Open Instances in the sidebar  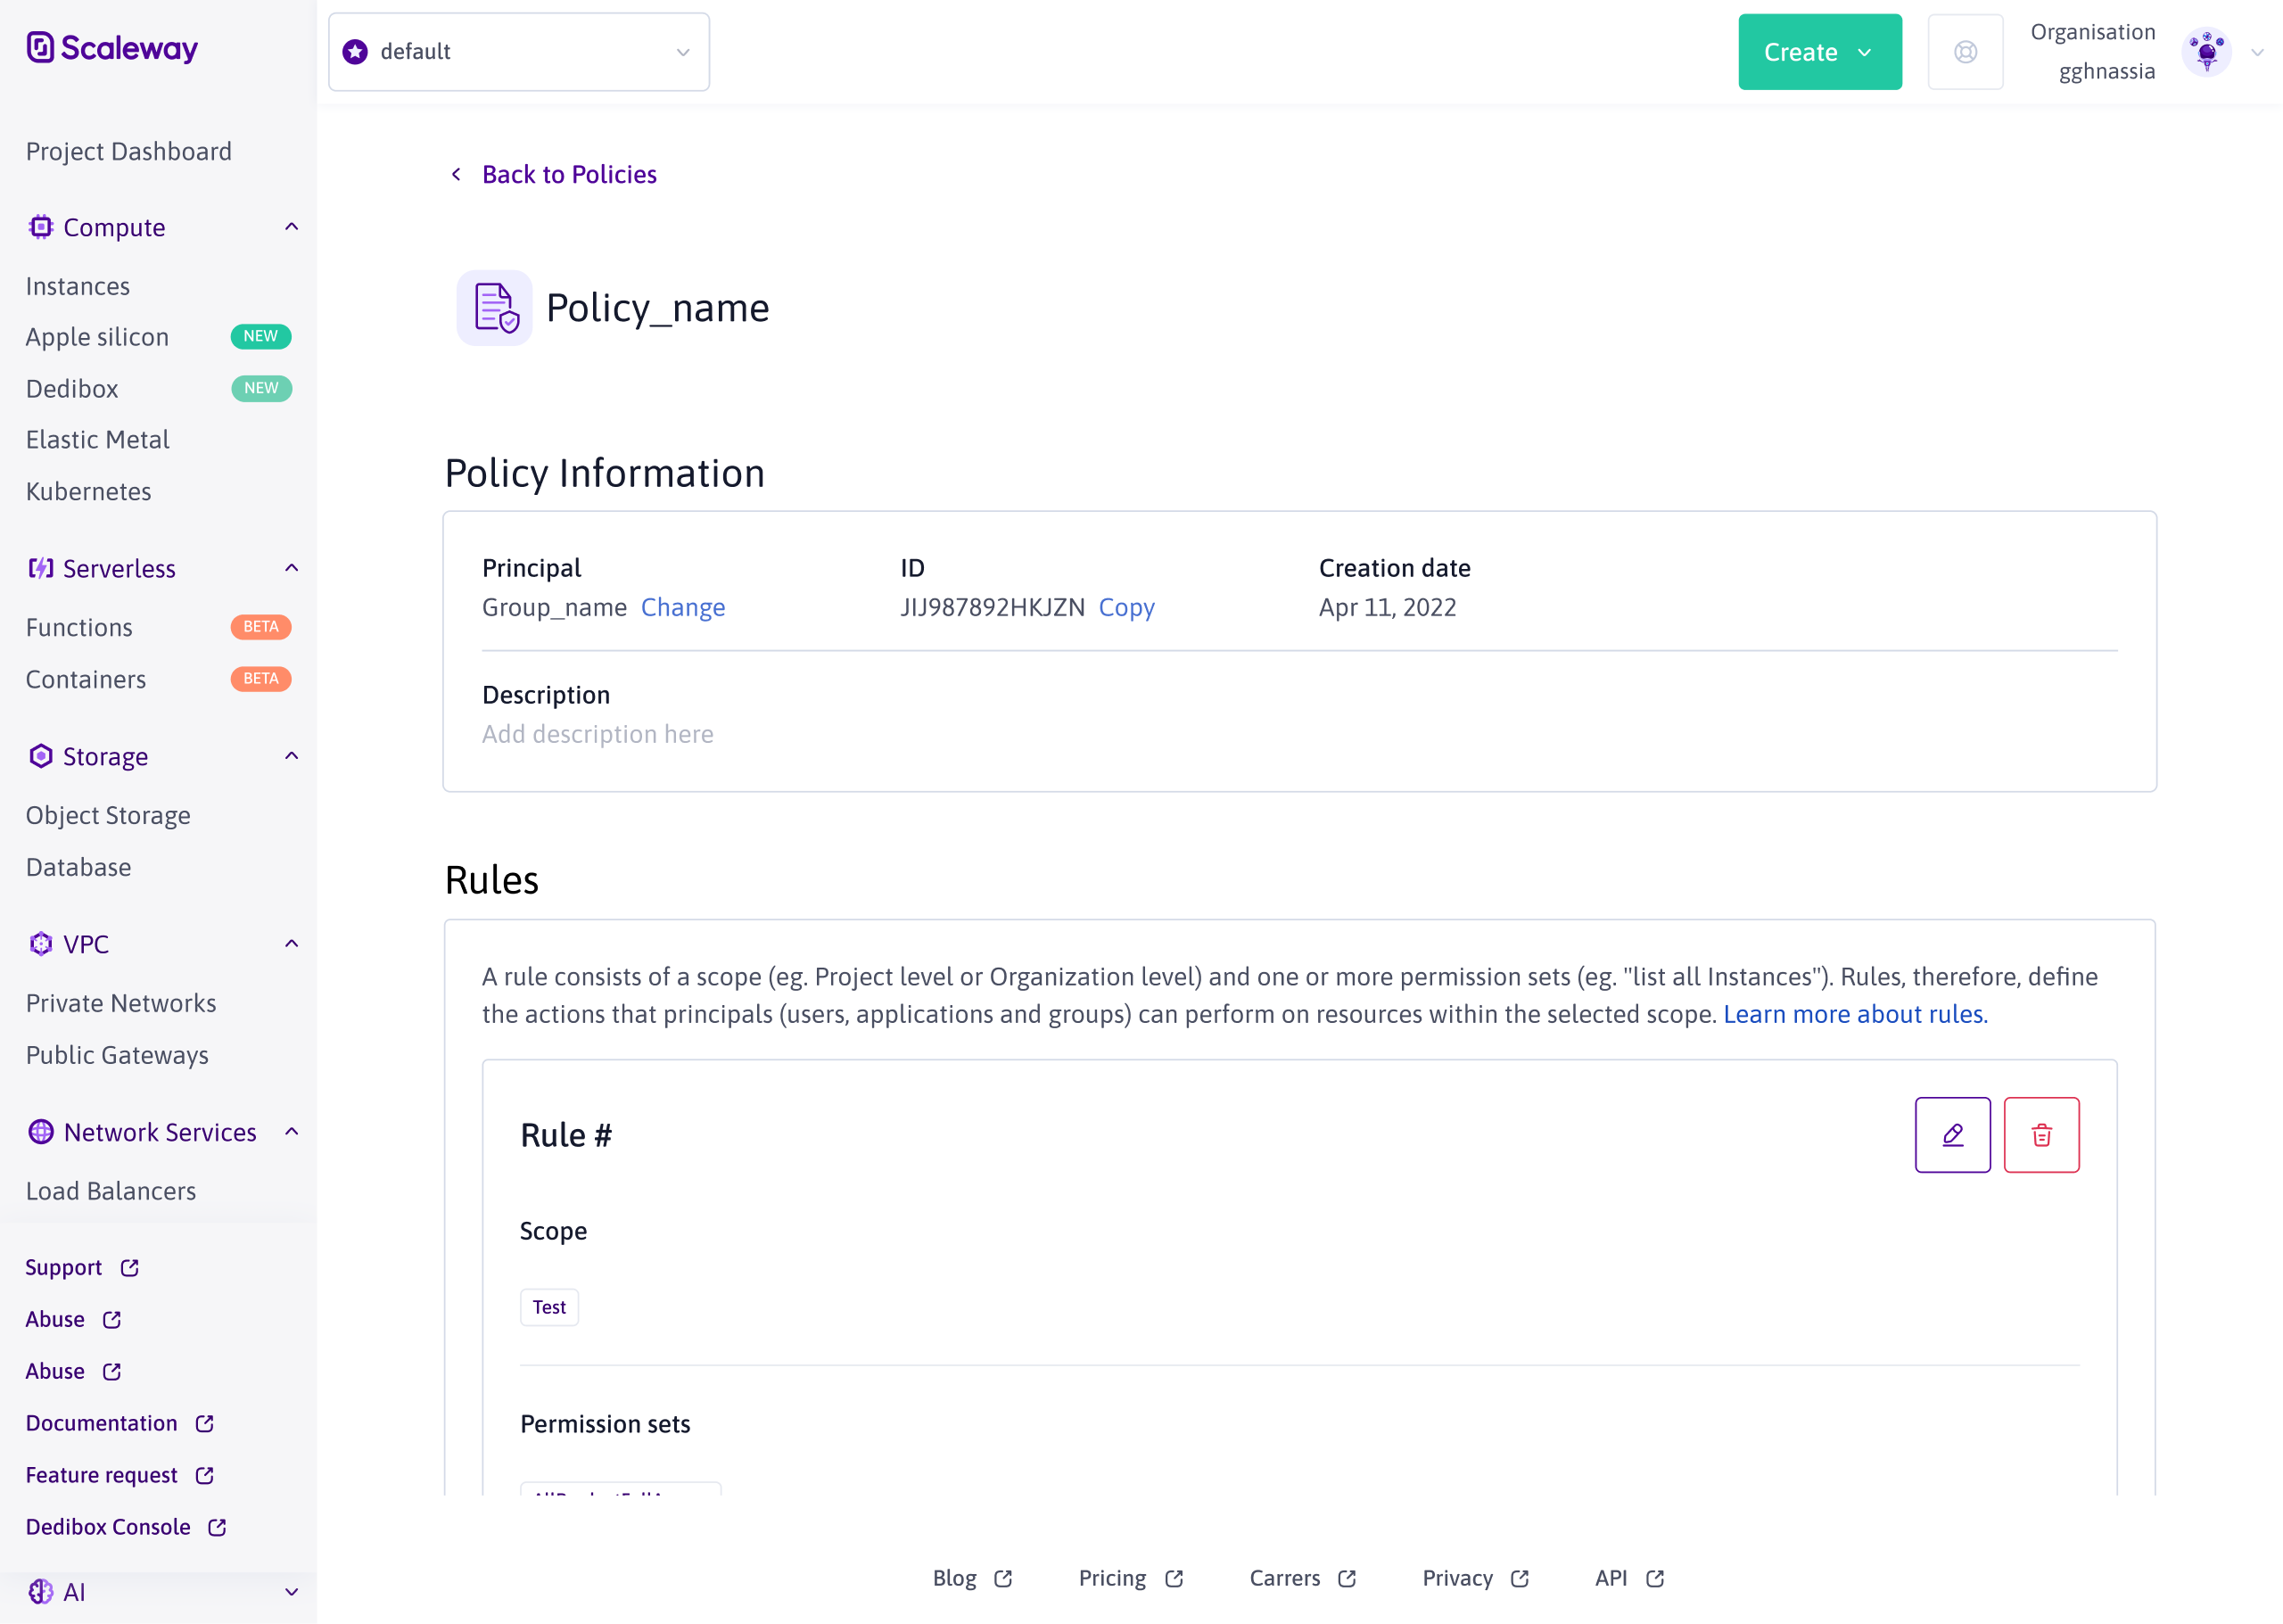[x=78, y=286]
